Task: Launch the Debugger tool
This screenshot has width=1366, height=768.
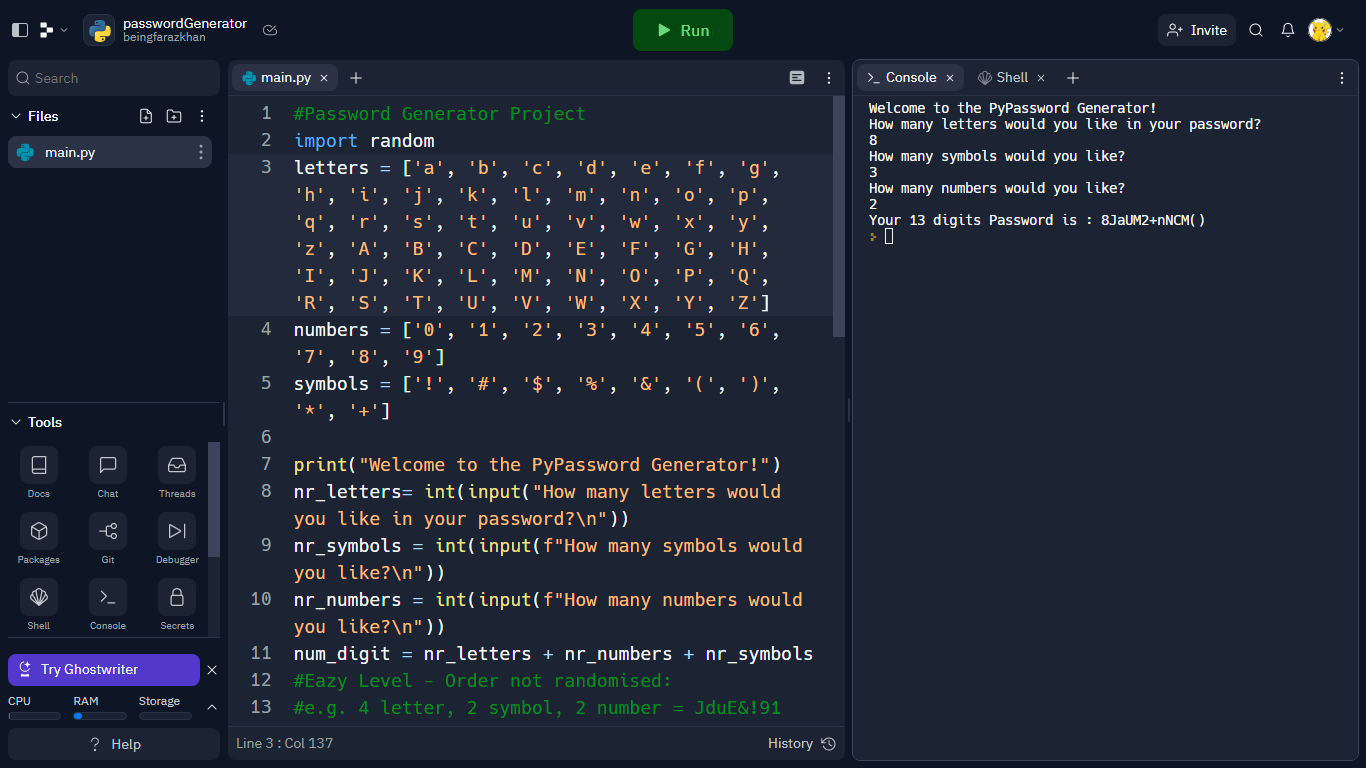Action: (x=177, y=539)
